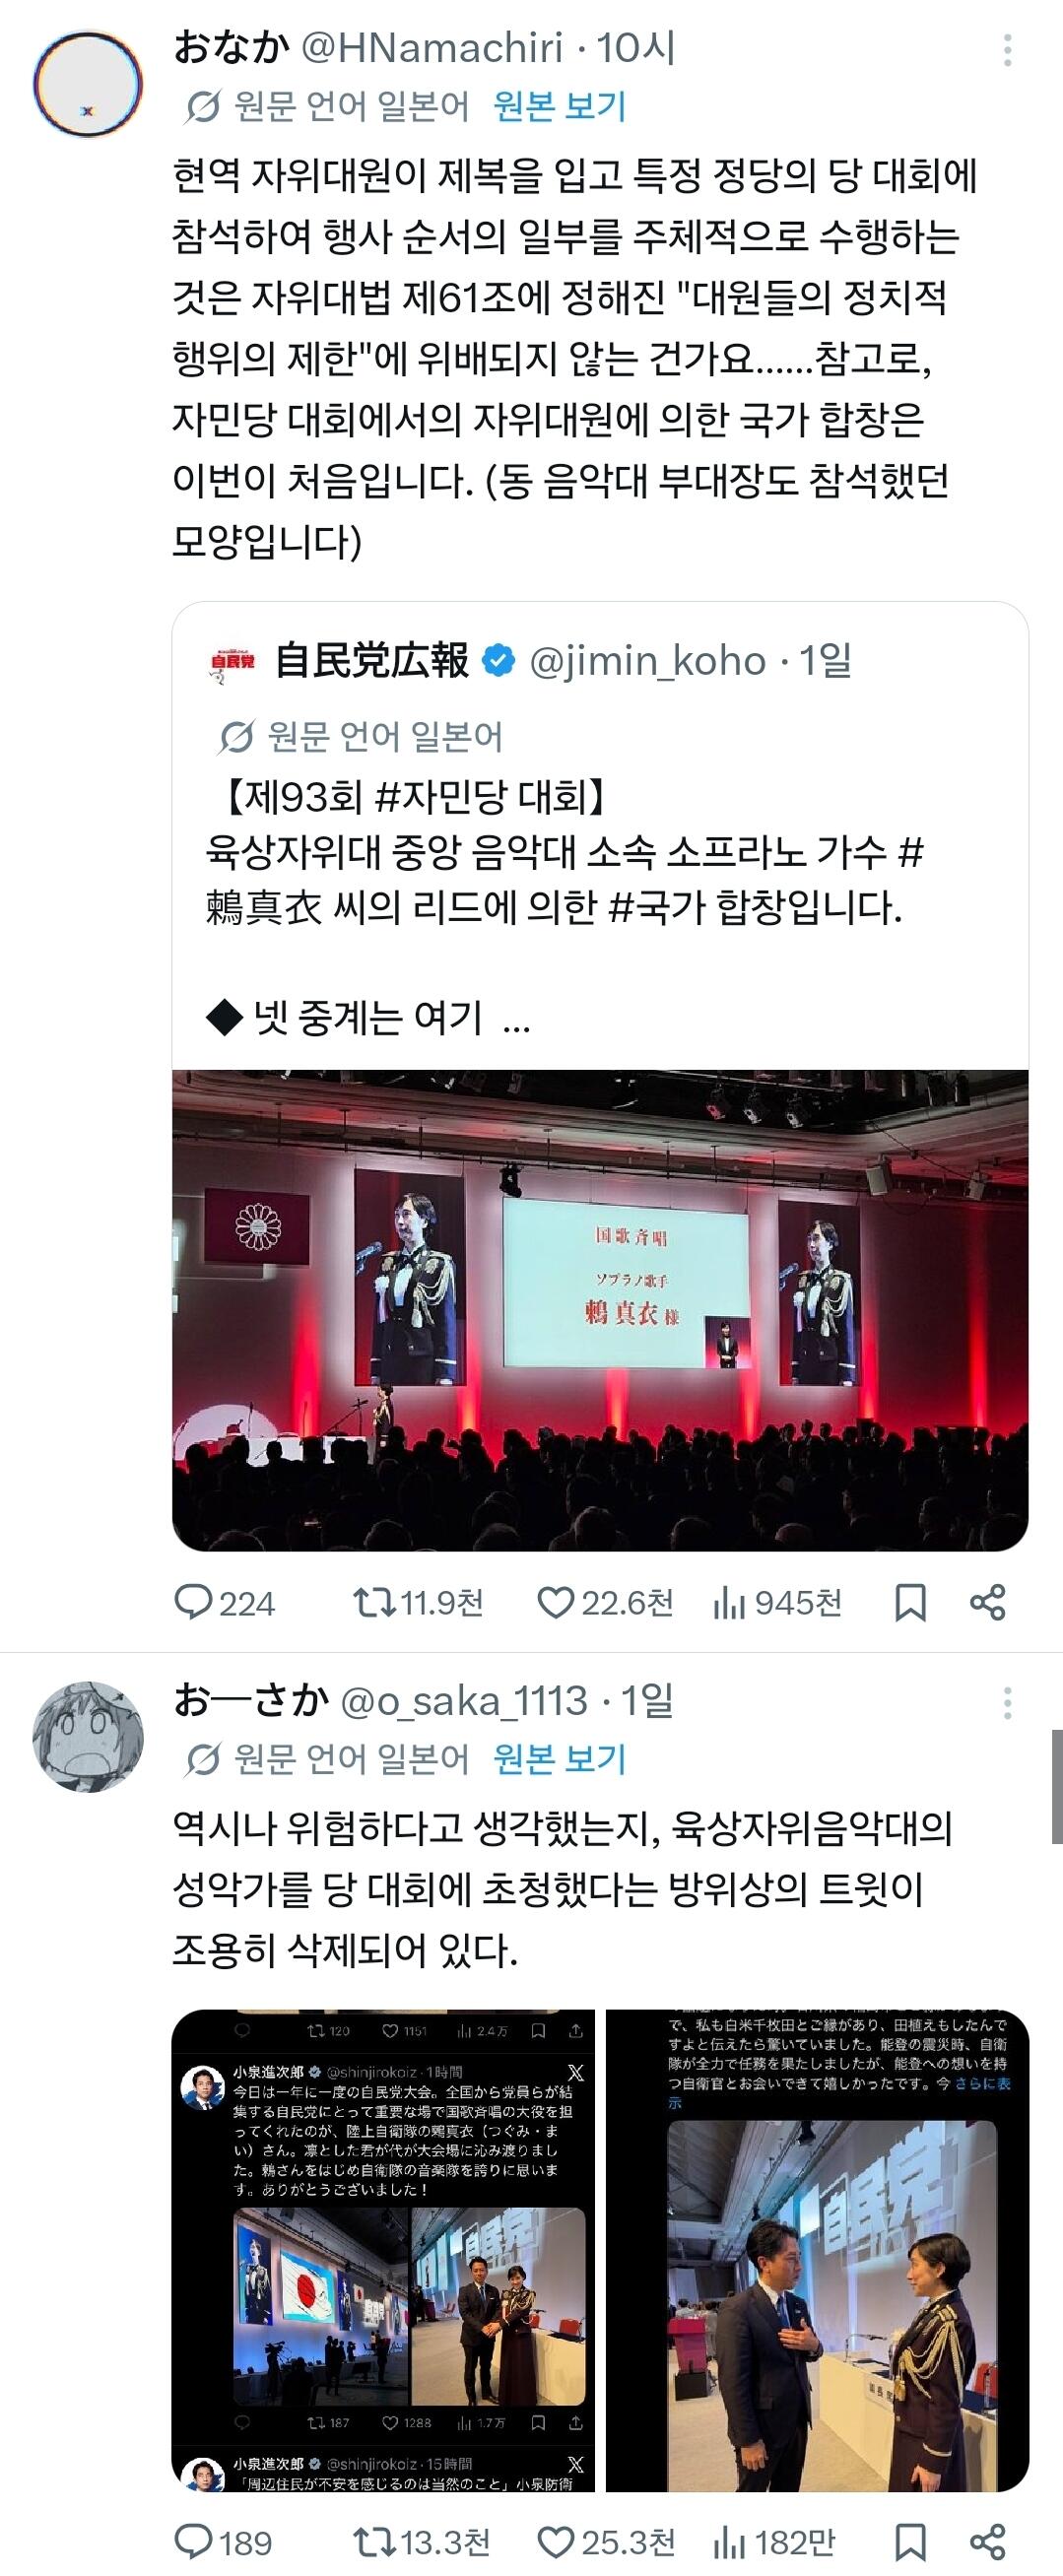
Task: Open the quoted 自民党広報 tweet header
Action: [x=530, y=661]
